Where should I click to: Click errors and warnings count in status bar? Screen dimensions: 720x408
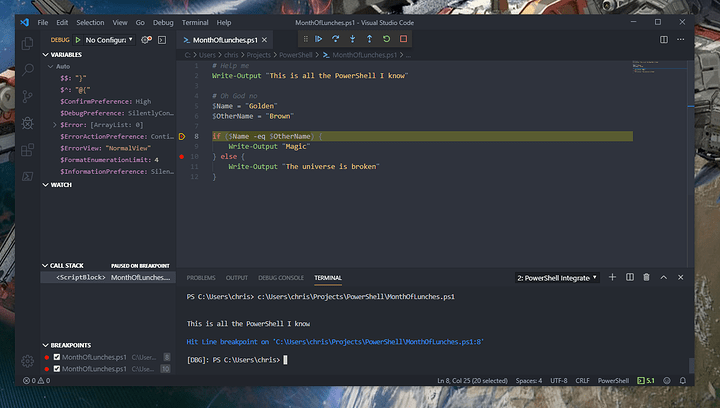click(x=37, y=380)
